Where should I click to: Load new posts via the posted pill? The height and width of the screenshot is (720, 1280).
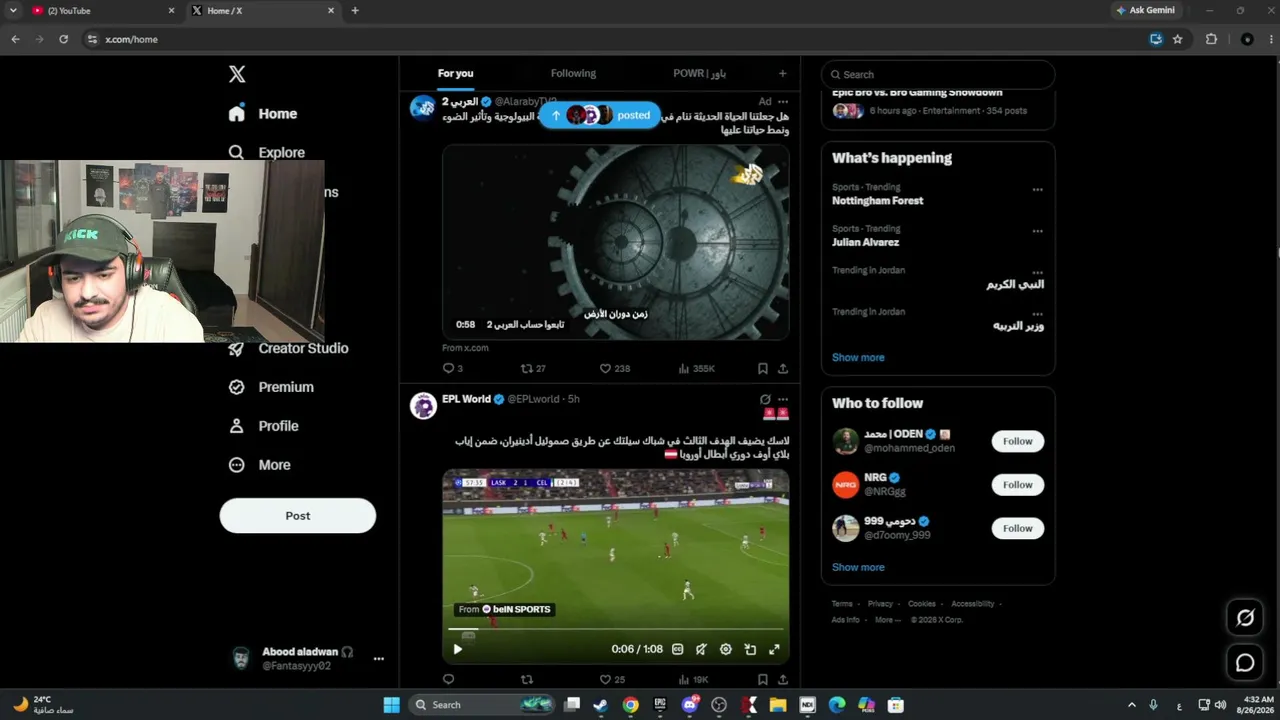[600, 115]
